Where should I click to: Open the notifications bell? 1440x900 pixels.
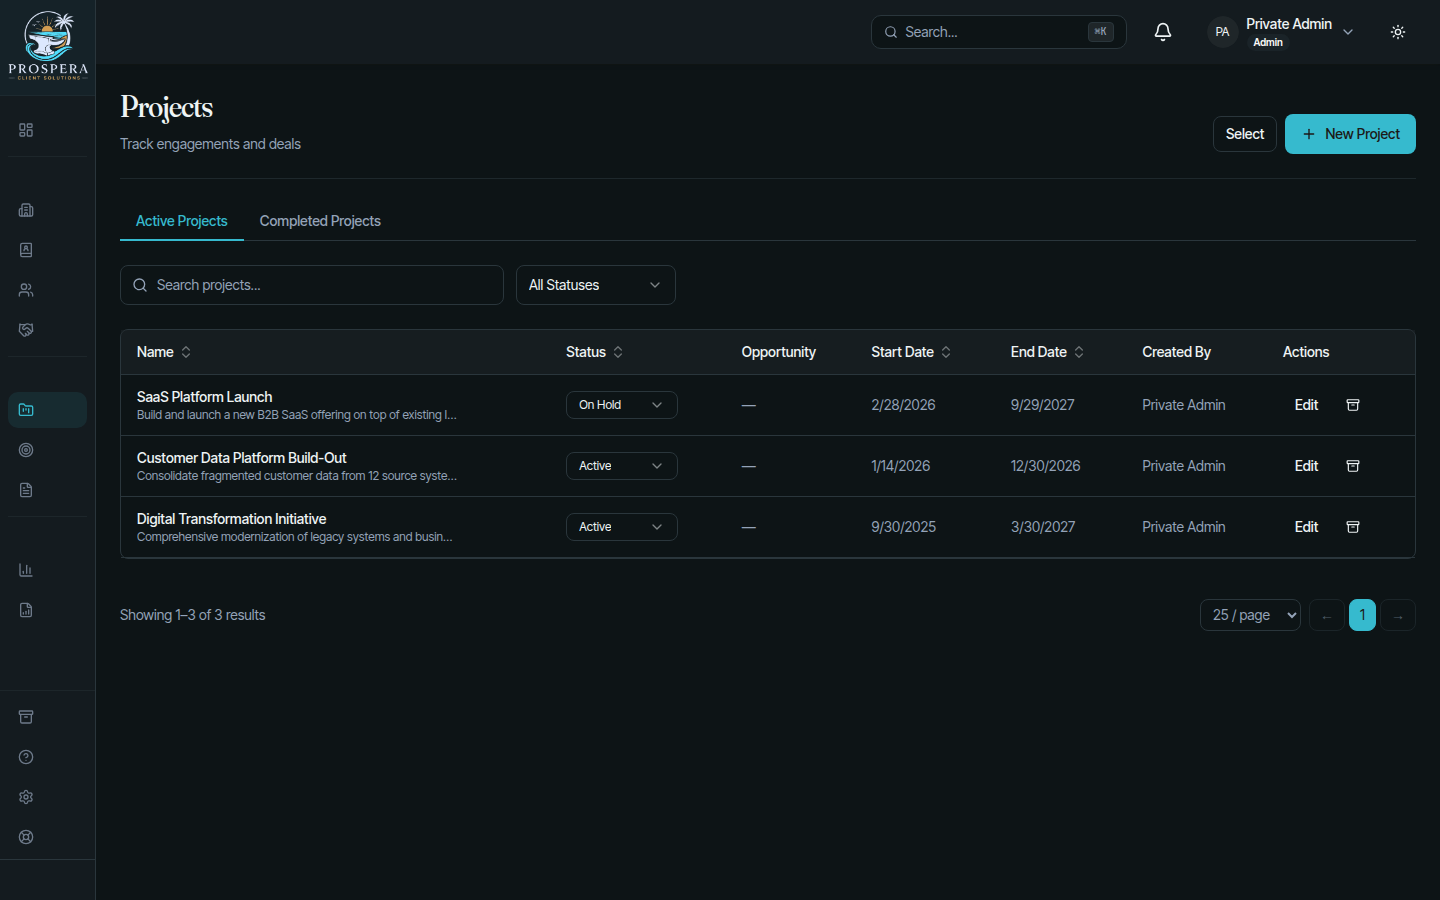click(x=1163, y=32)
